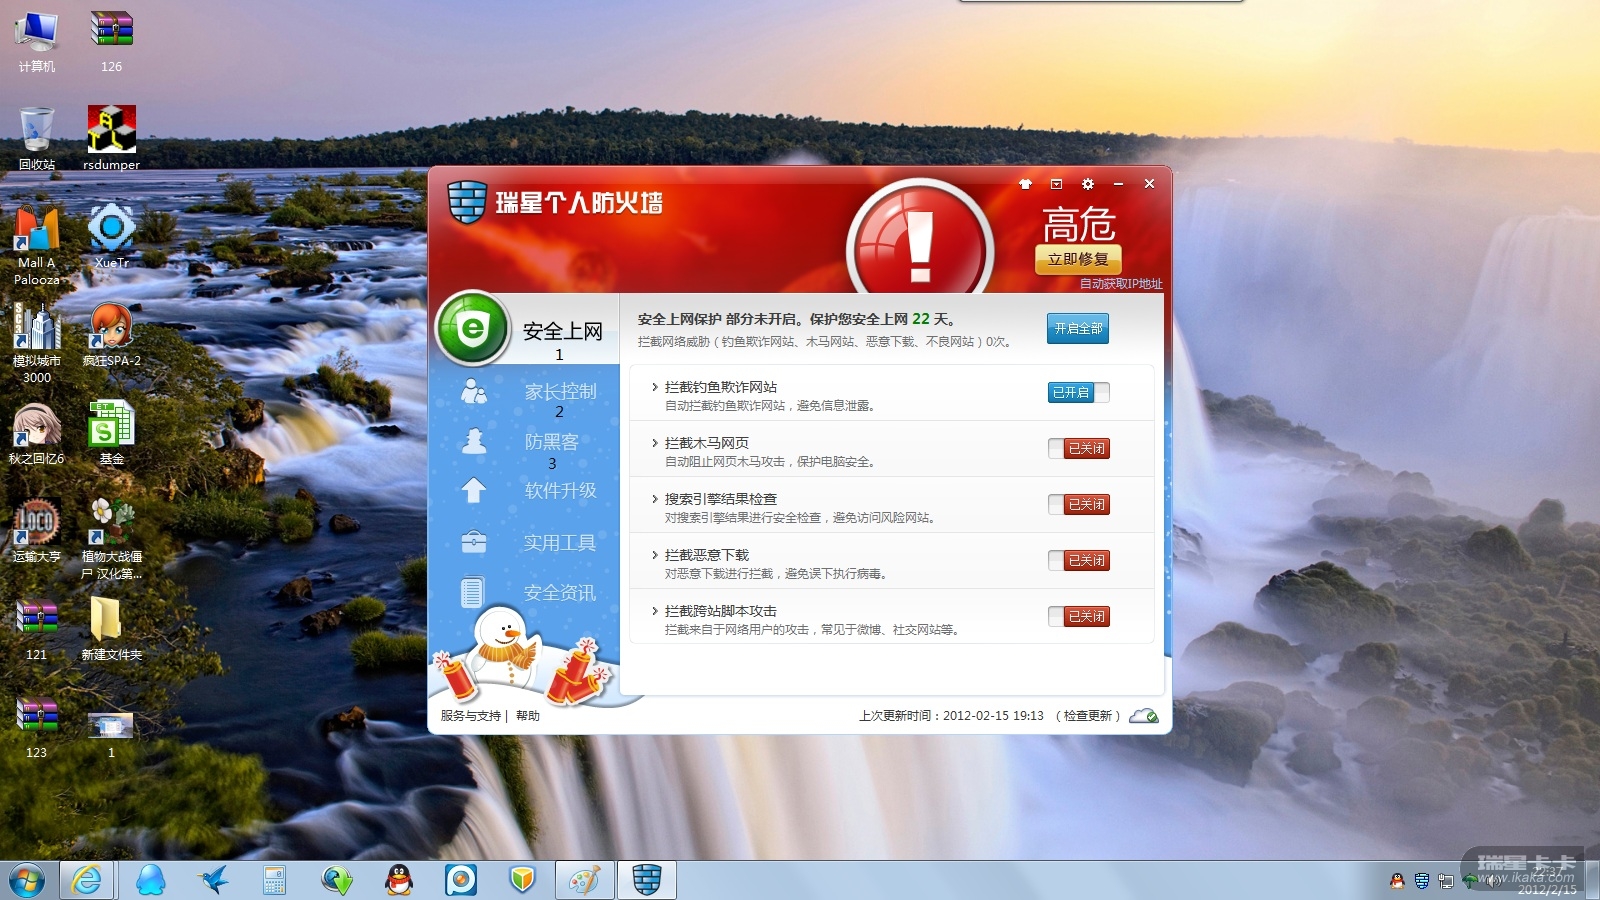
Task: Turn on 搜索引擎结果检查 switch
Action: pyautogui.click(x=1079, y=504)
